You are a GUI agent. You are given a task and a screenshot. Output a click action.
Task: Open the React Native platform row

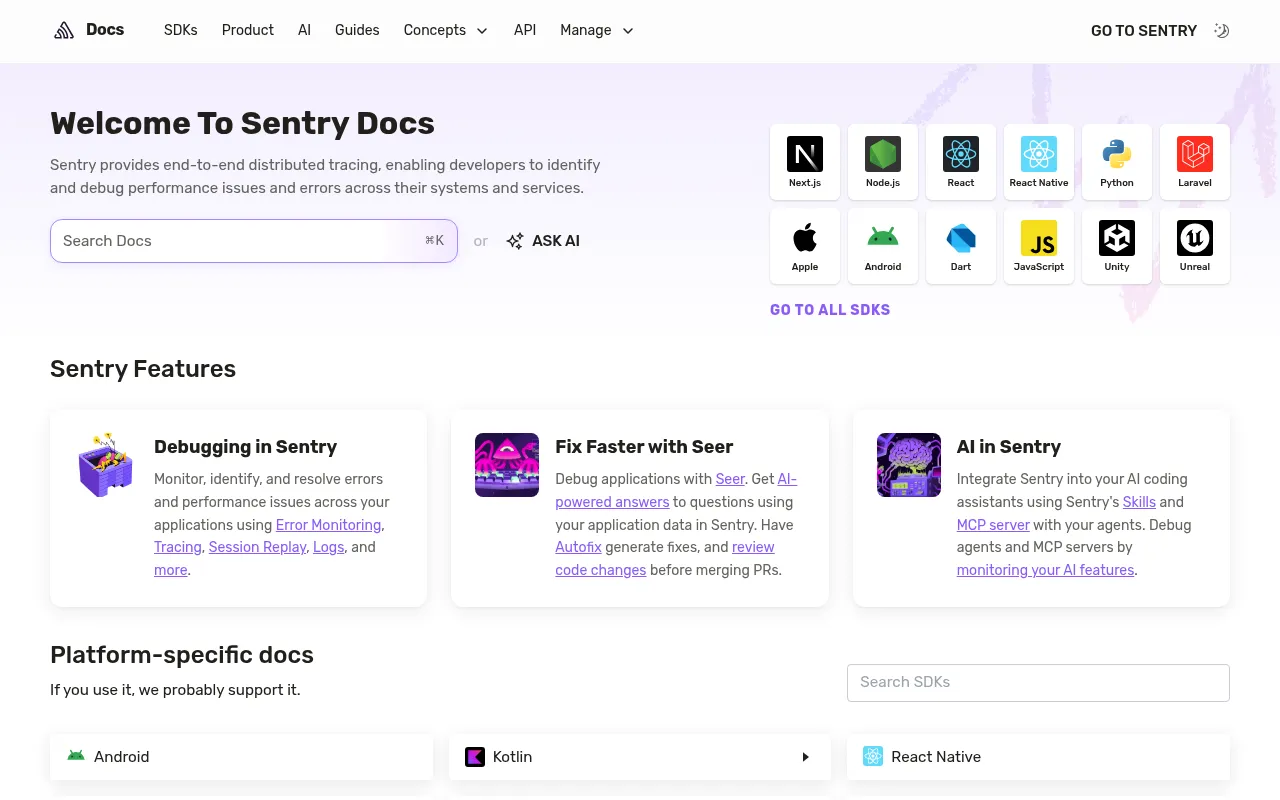tap(1038, 757)
